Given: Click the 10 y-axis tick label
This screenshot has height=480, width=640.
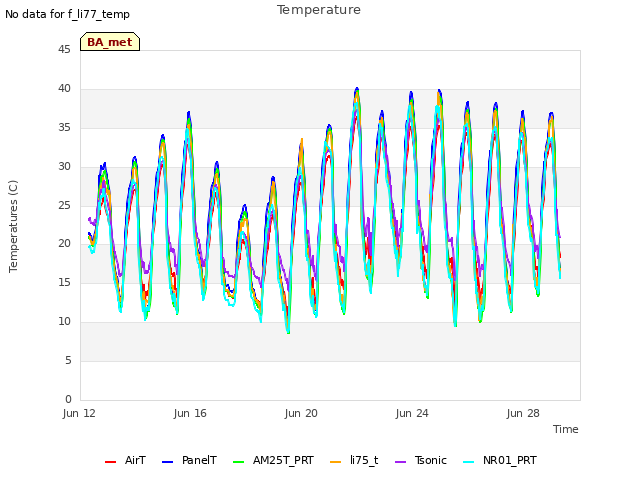Looking at the screenshot, I should click(64, 322).
